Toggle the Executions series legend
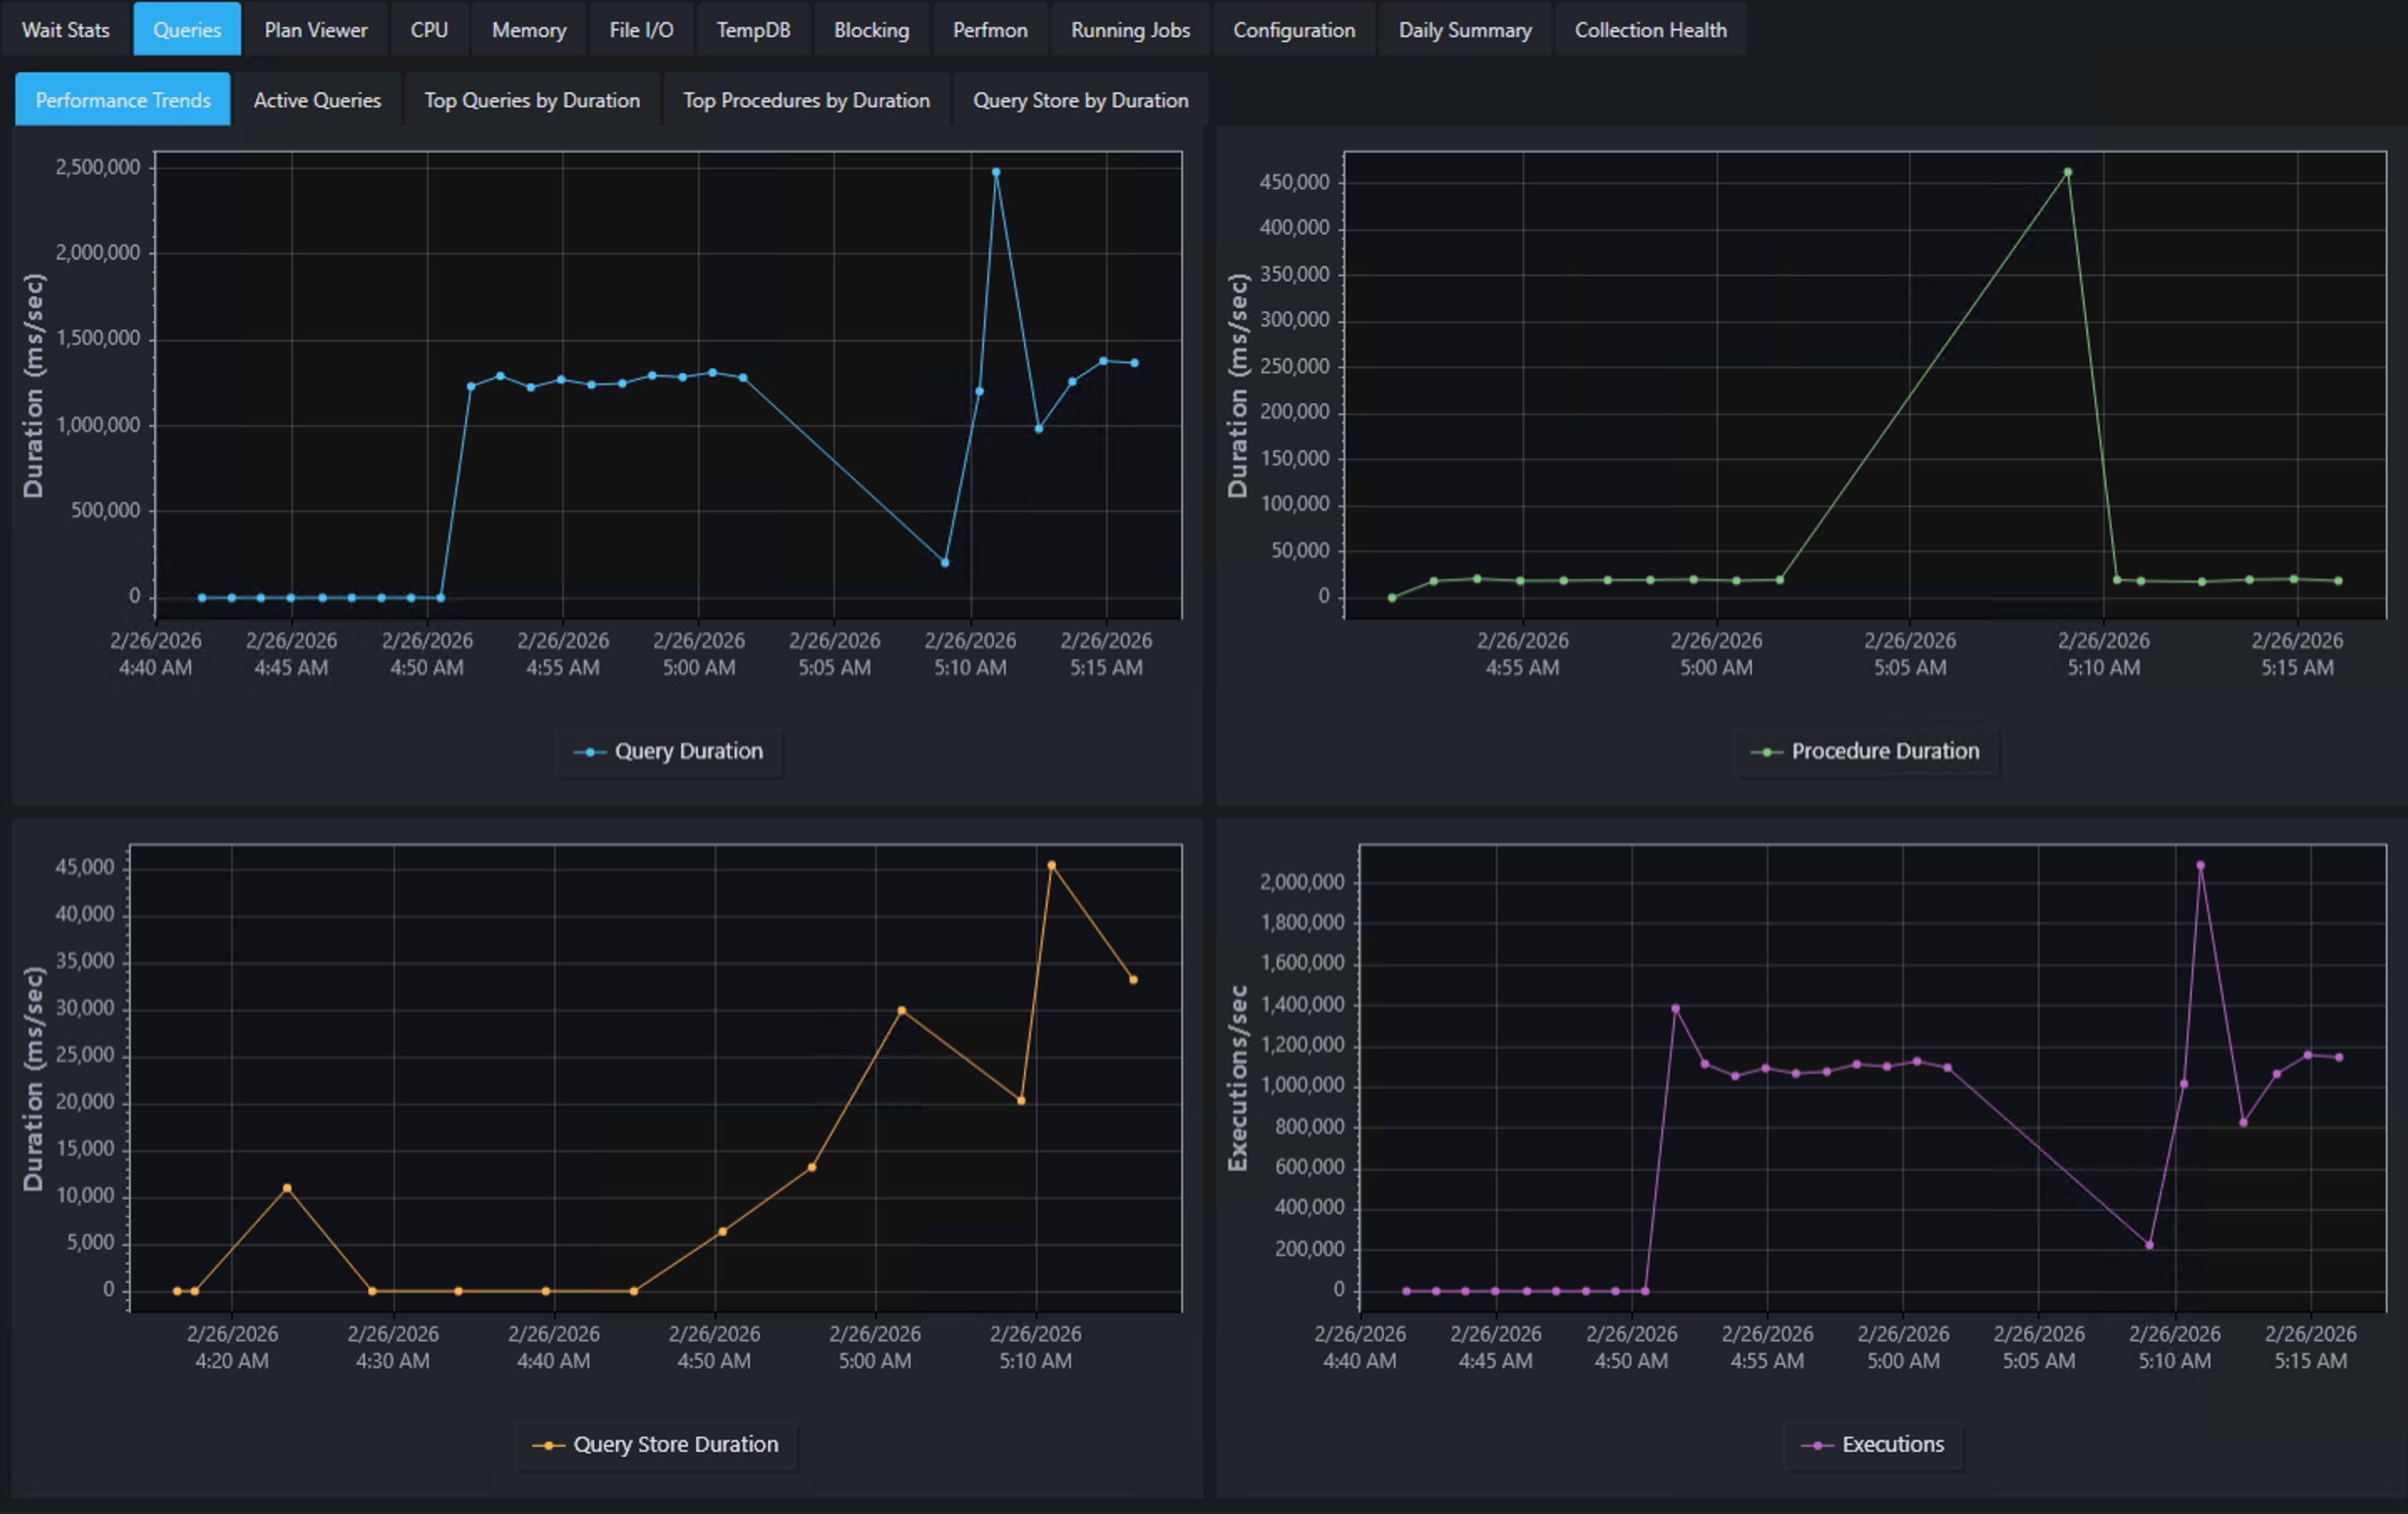This screenshot has width=2408, height=1514. 1873,1444
